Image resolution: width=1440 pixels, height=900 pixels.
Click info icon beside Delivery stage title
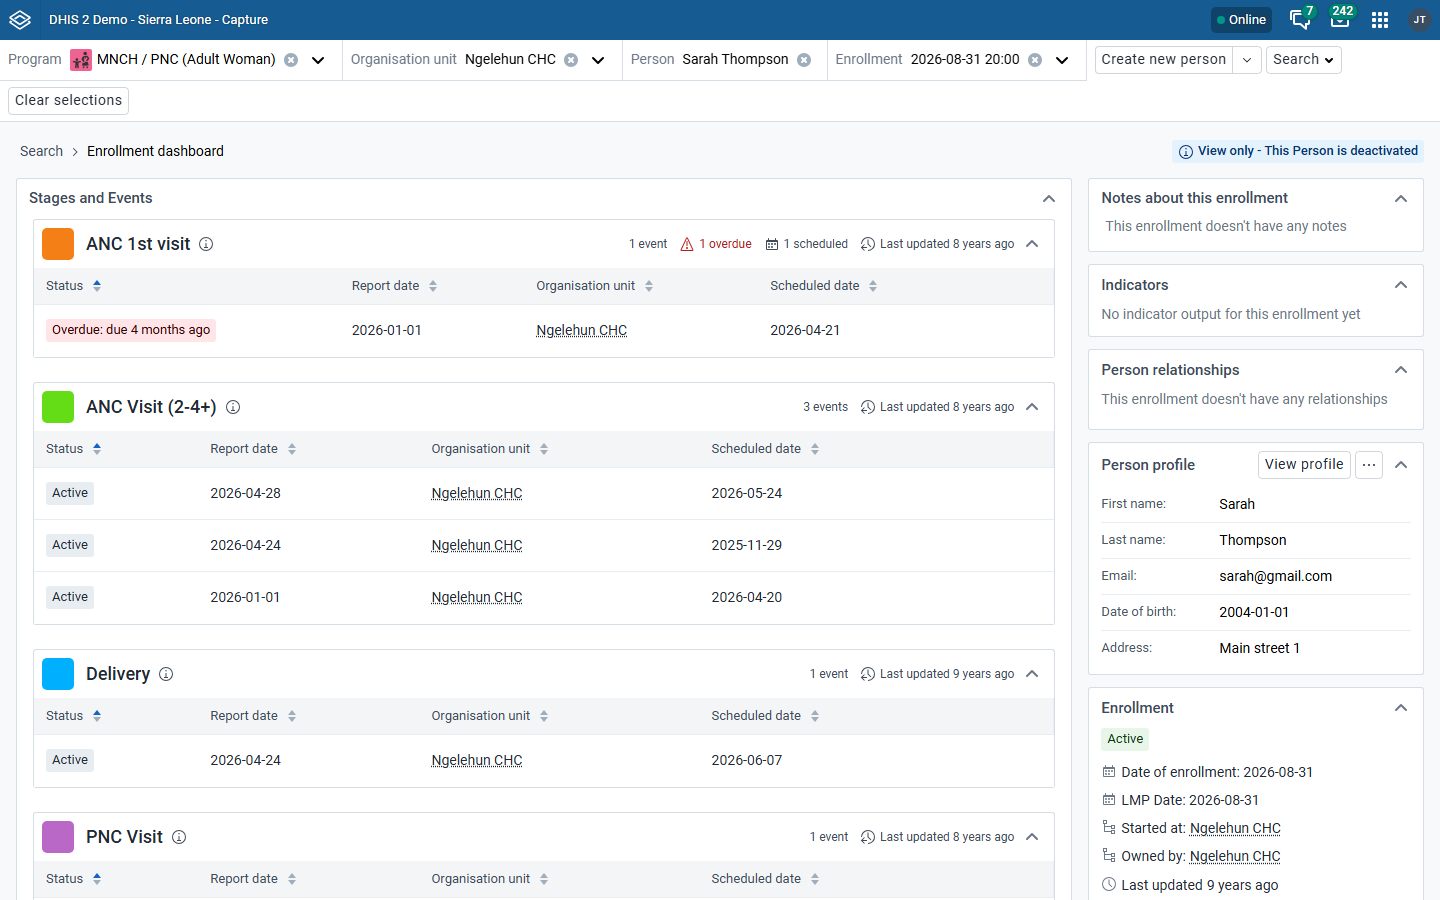point(166,674)
